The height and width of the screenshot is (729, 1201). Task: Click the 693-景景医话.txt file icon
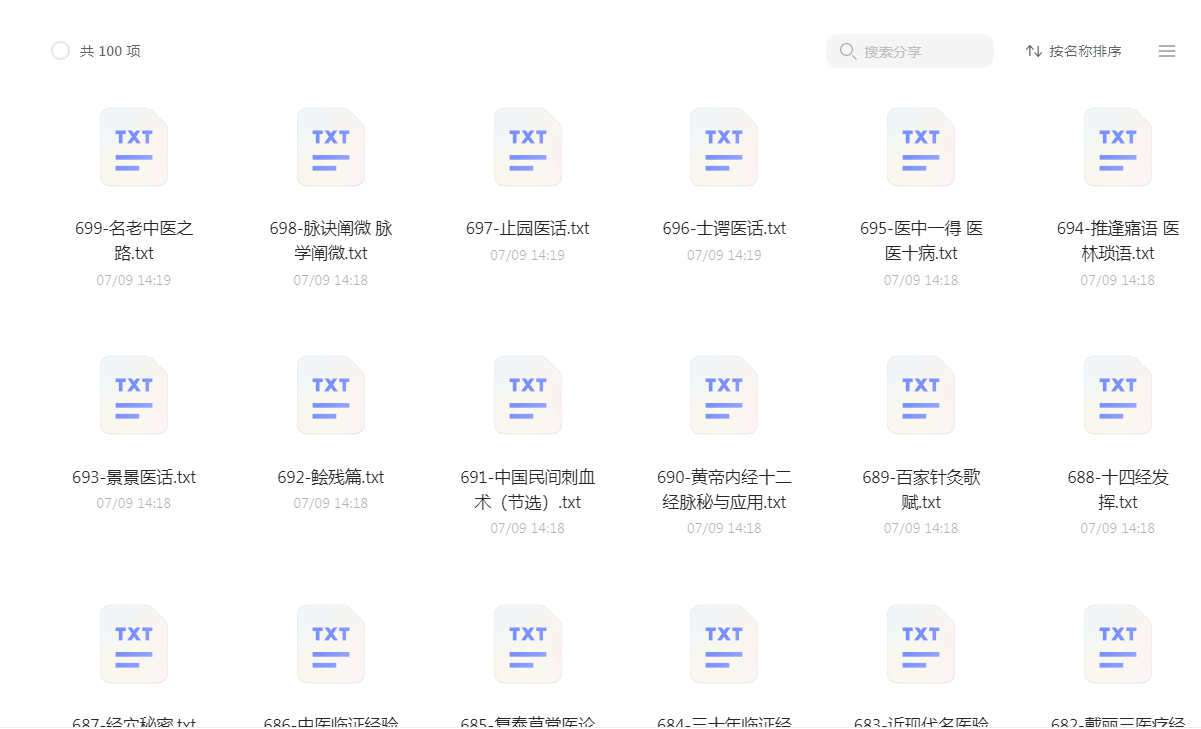click(x=134, y=395)
